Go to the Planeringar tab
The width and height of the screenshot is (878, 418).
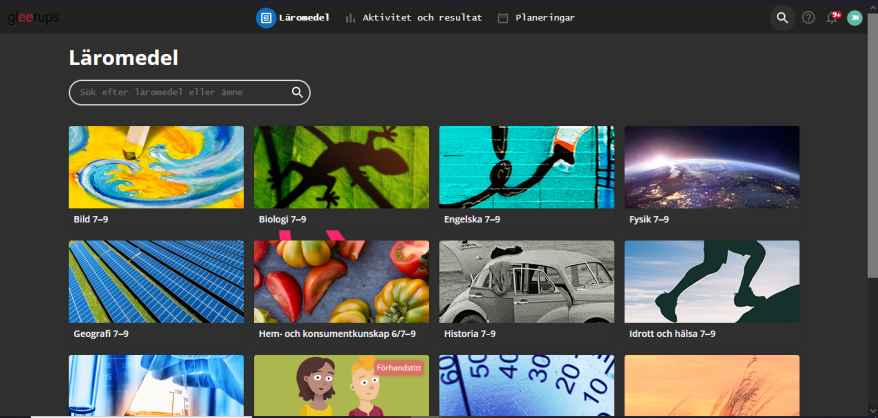point(545,17)
